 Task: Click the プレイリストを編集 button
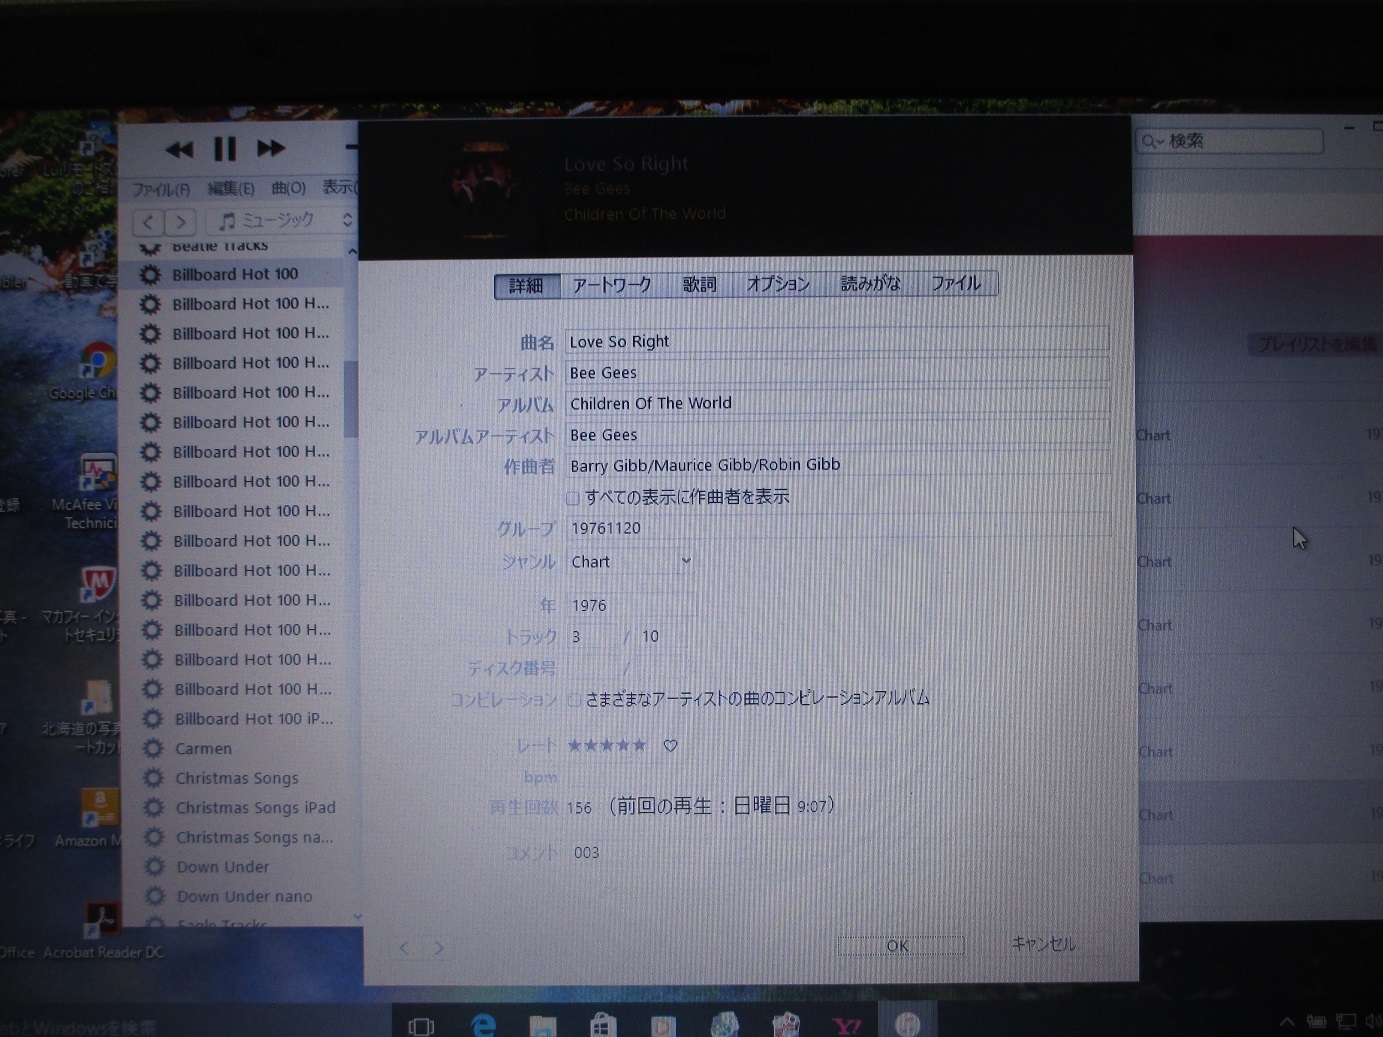pyautogui.click(x=1315, y=345)
